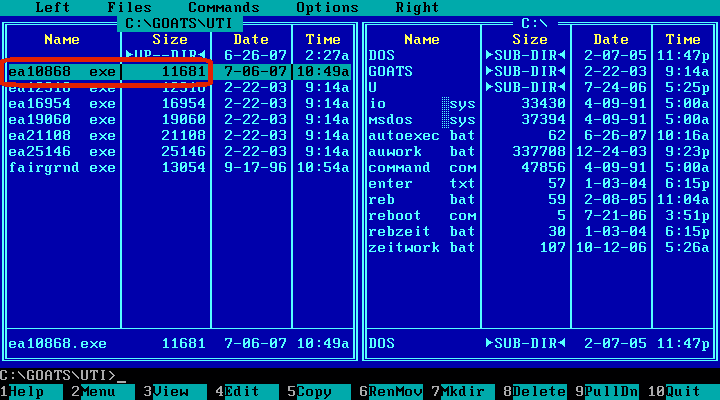The image size is (720, 400).
Task: Click the ea10868.exe status line in left panel
Action: pos(179,344)
